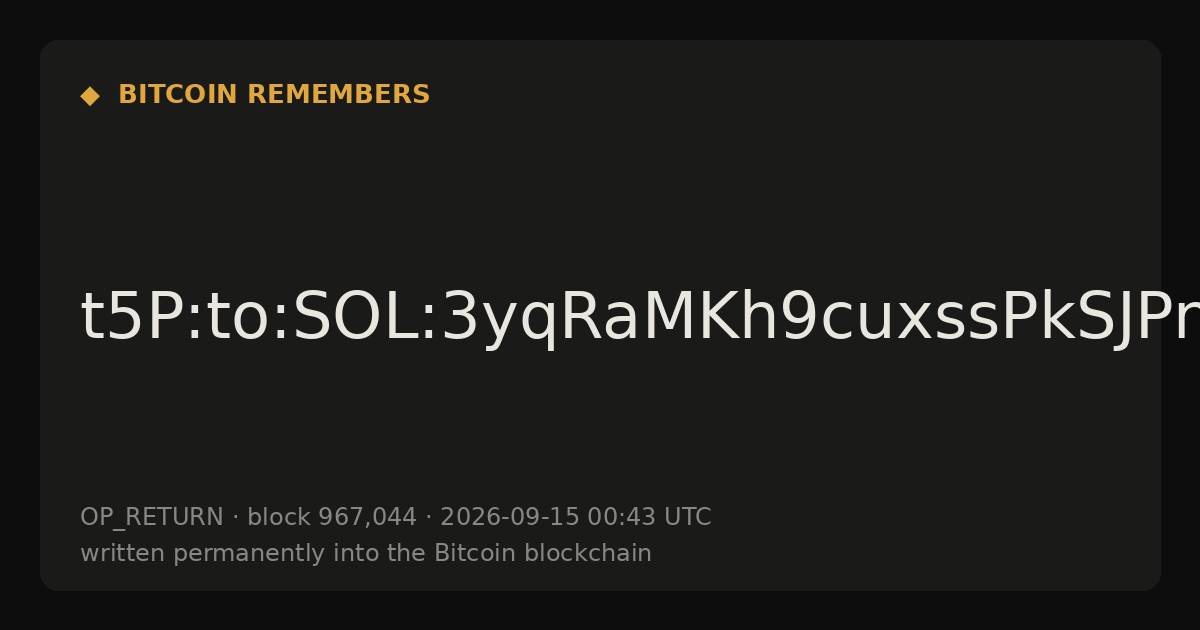1200x630 pixels.
Task: Click the word 'into' in the caption
Action: (x=340, y=554)
